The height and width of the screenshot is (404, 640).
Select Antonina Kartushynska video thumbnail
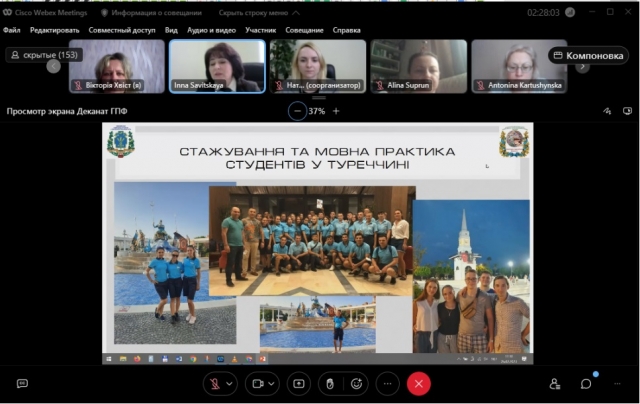pos(519,66)
